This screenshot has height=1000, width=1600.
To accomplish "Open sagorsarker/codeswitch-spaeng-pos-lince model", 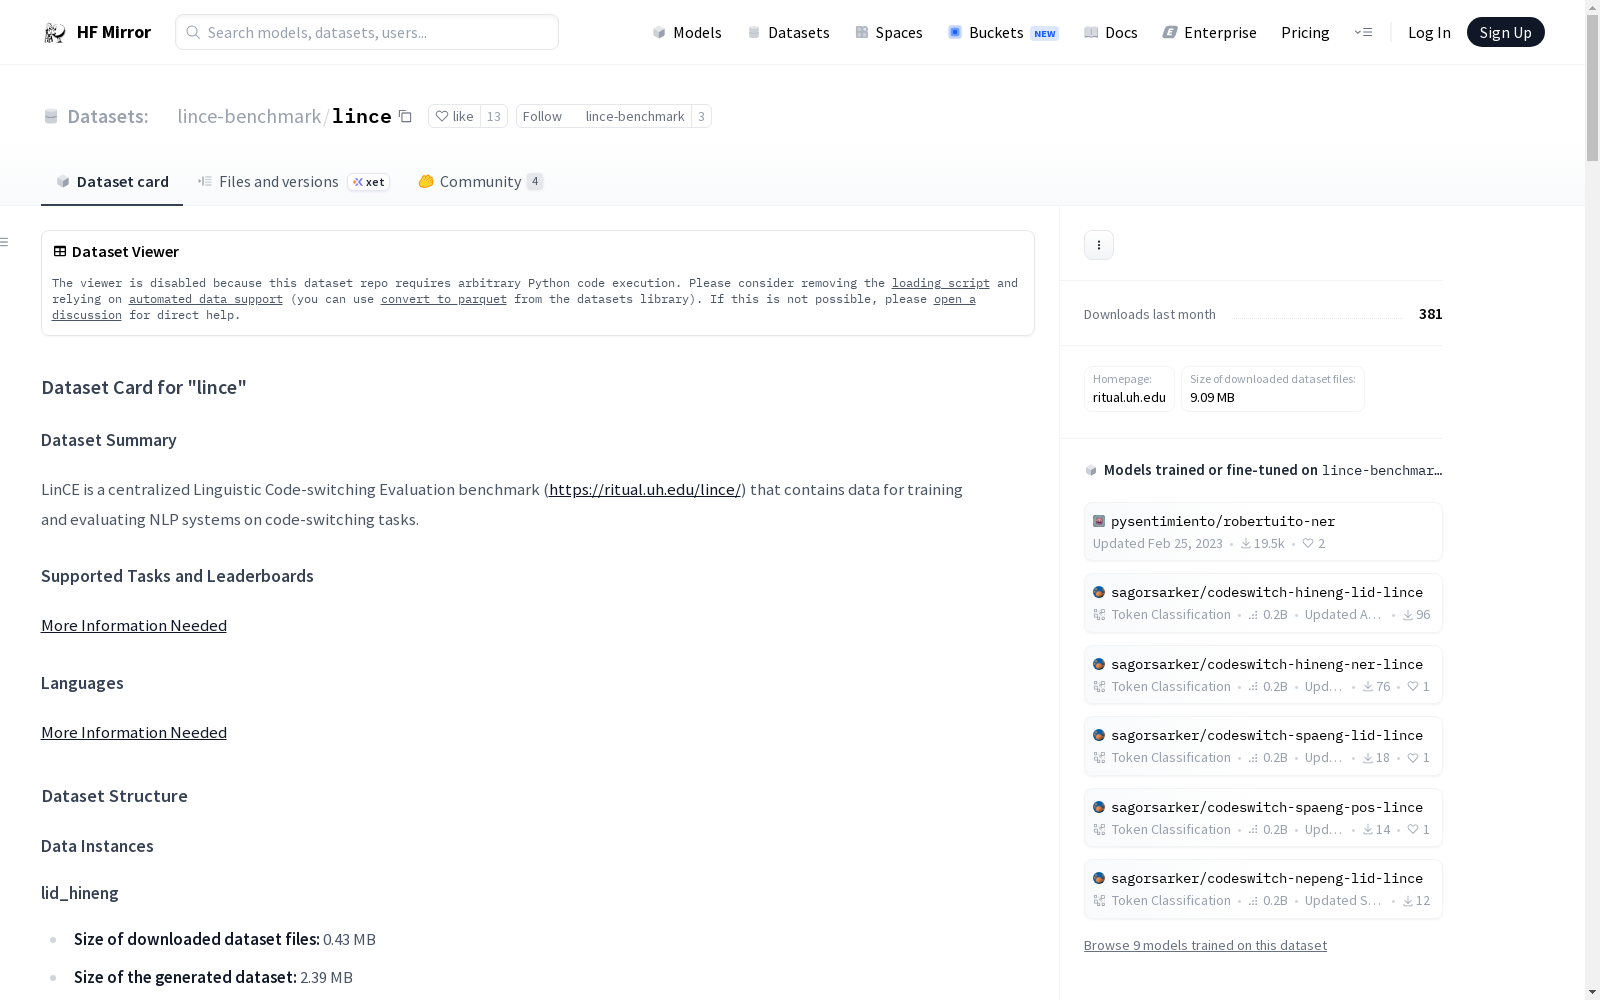I will 1263,817.
